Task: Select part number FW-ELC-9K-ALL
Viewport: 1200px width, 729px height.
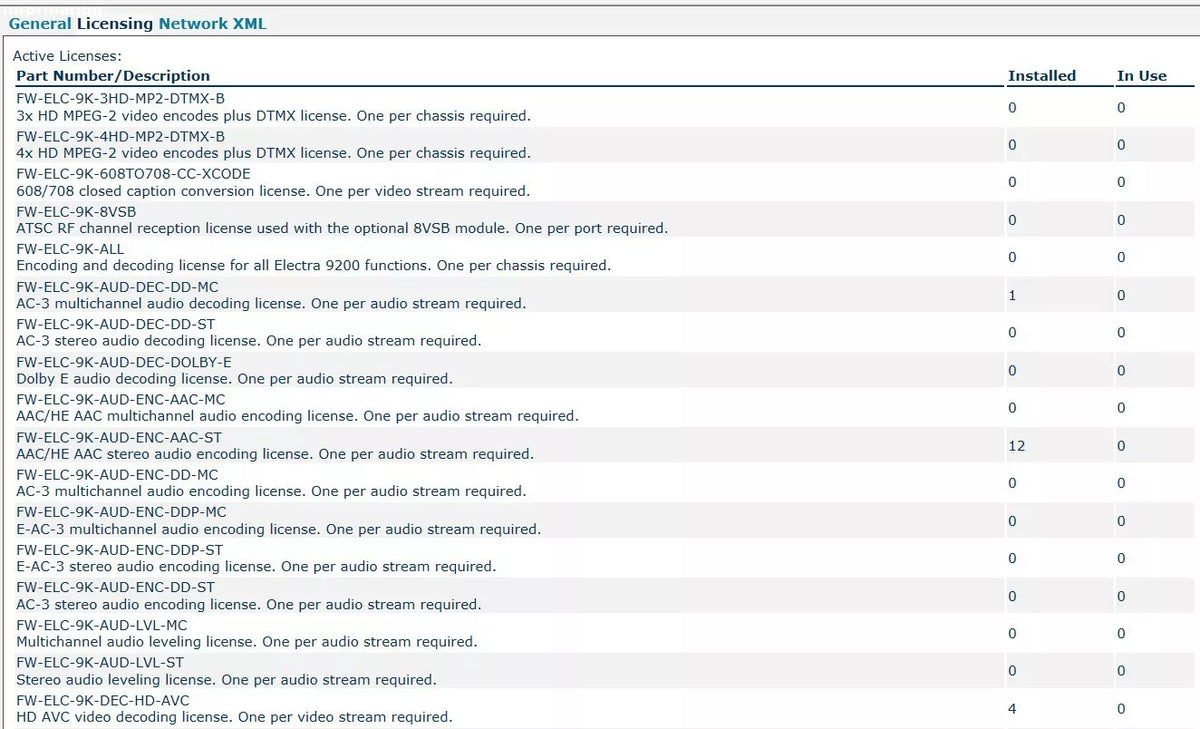Action: coord(70,249)
